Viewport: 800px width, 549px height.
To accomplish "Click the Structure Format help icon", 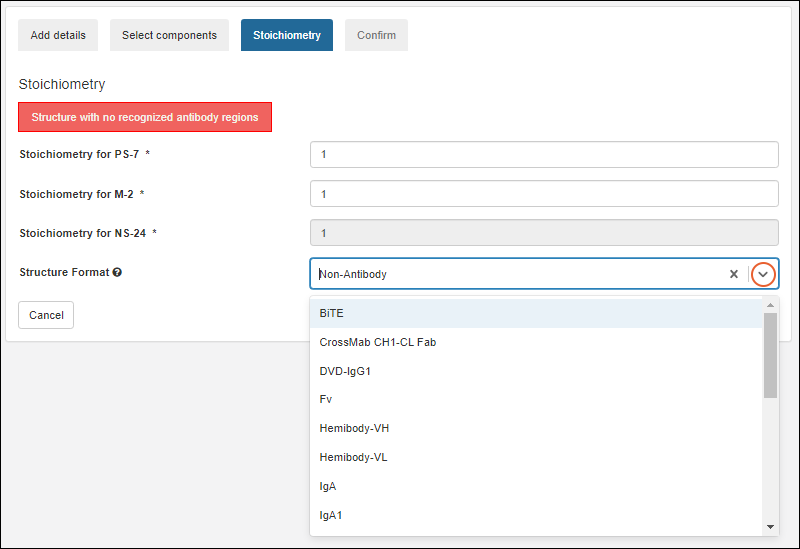I will 117,272.
